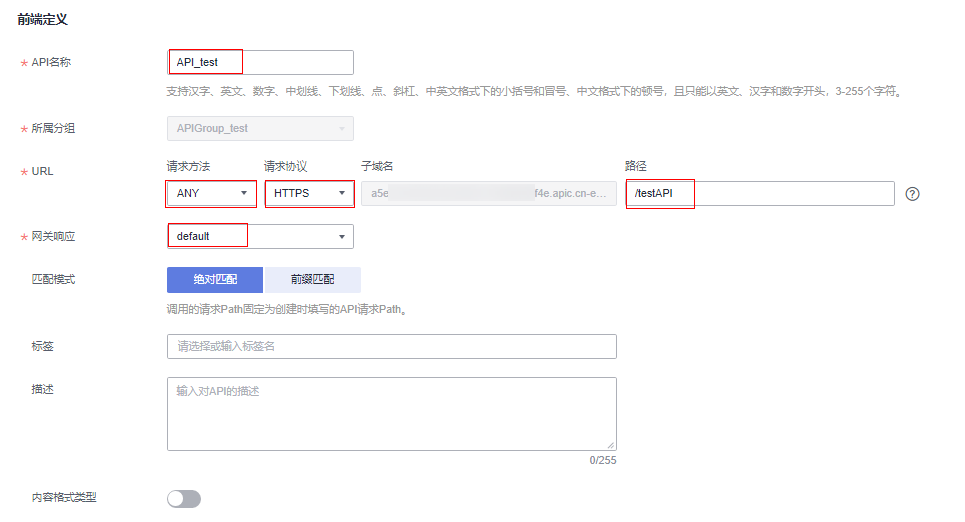Click the 0/255 character counter
Image resolution: width=965 pixels, height=522 pixels.
click(602, 461)
